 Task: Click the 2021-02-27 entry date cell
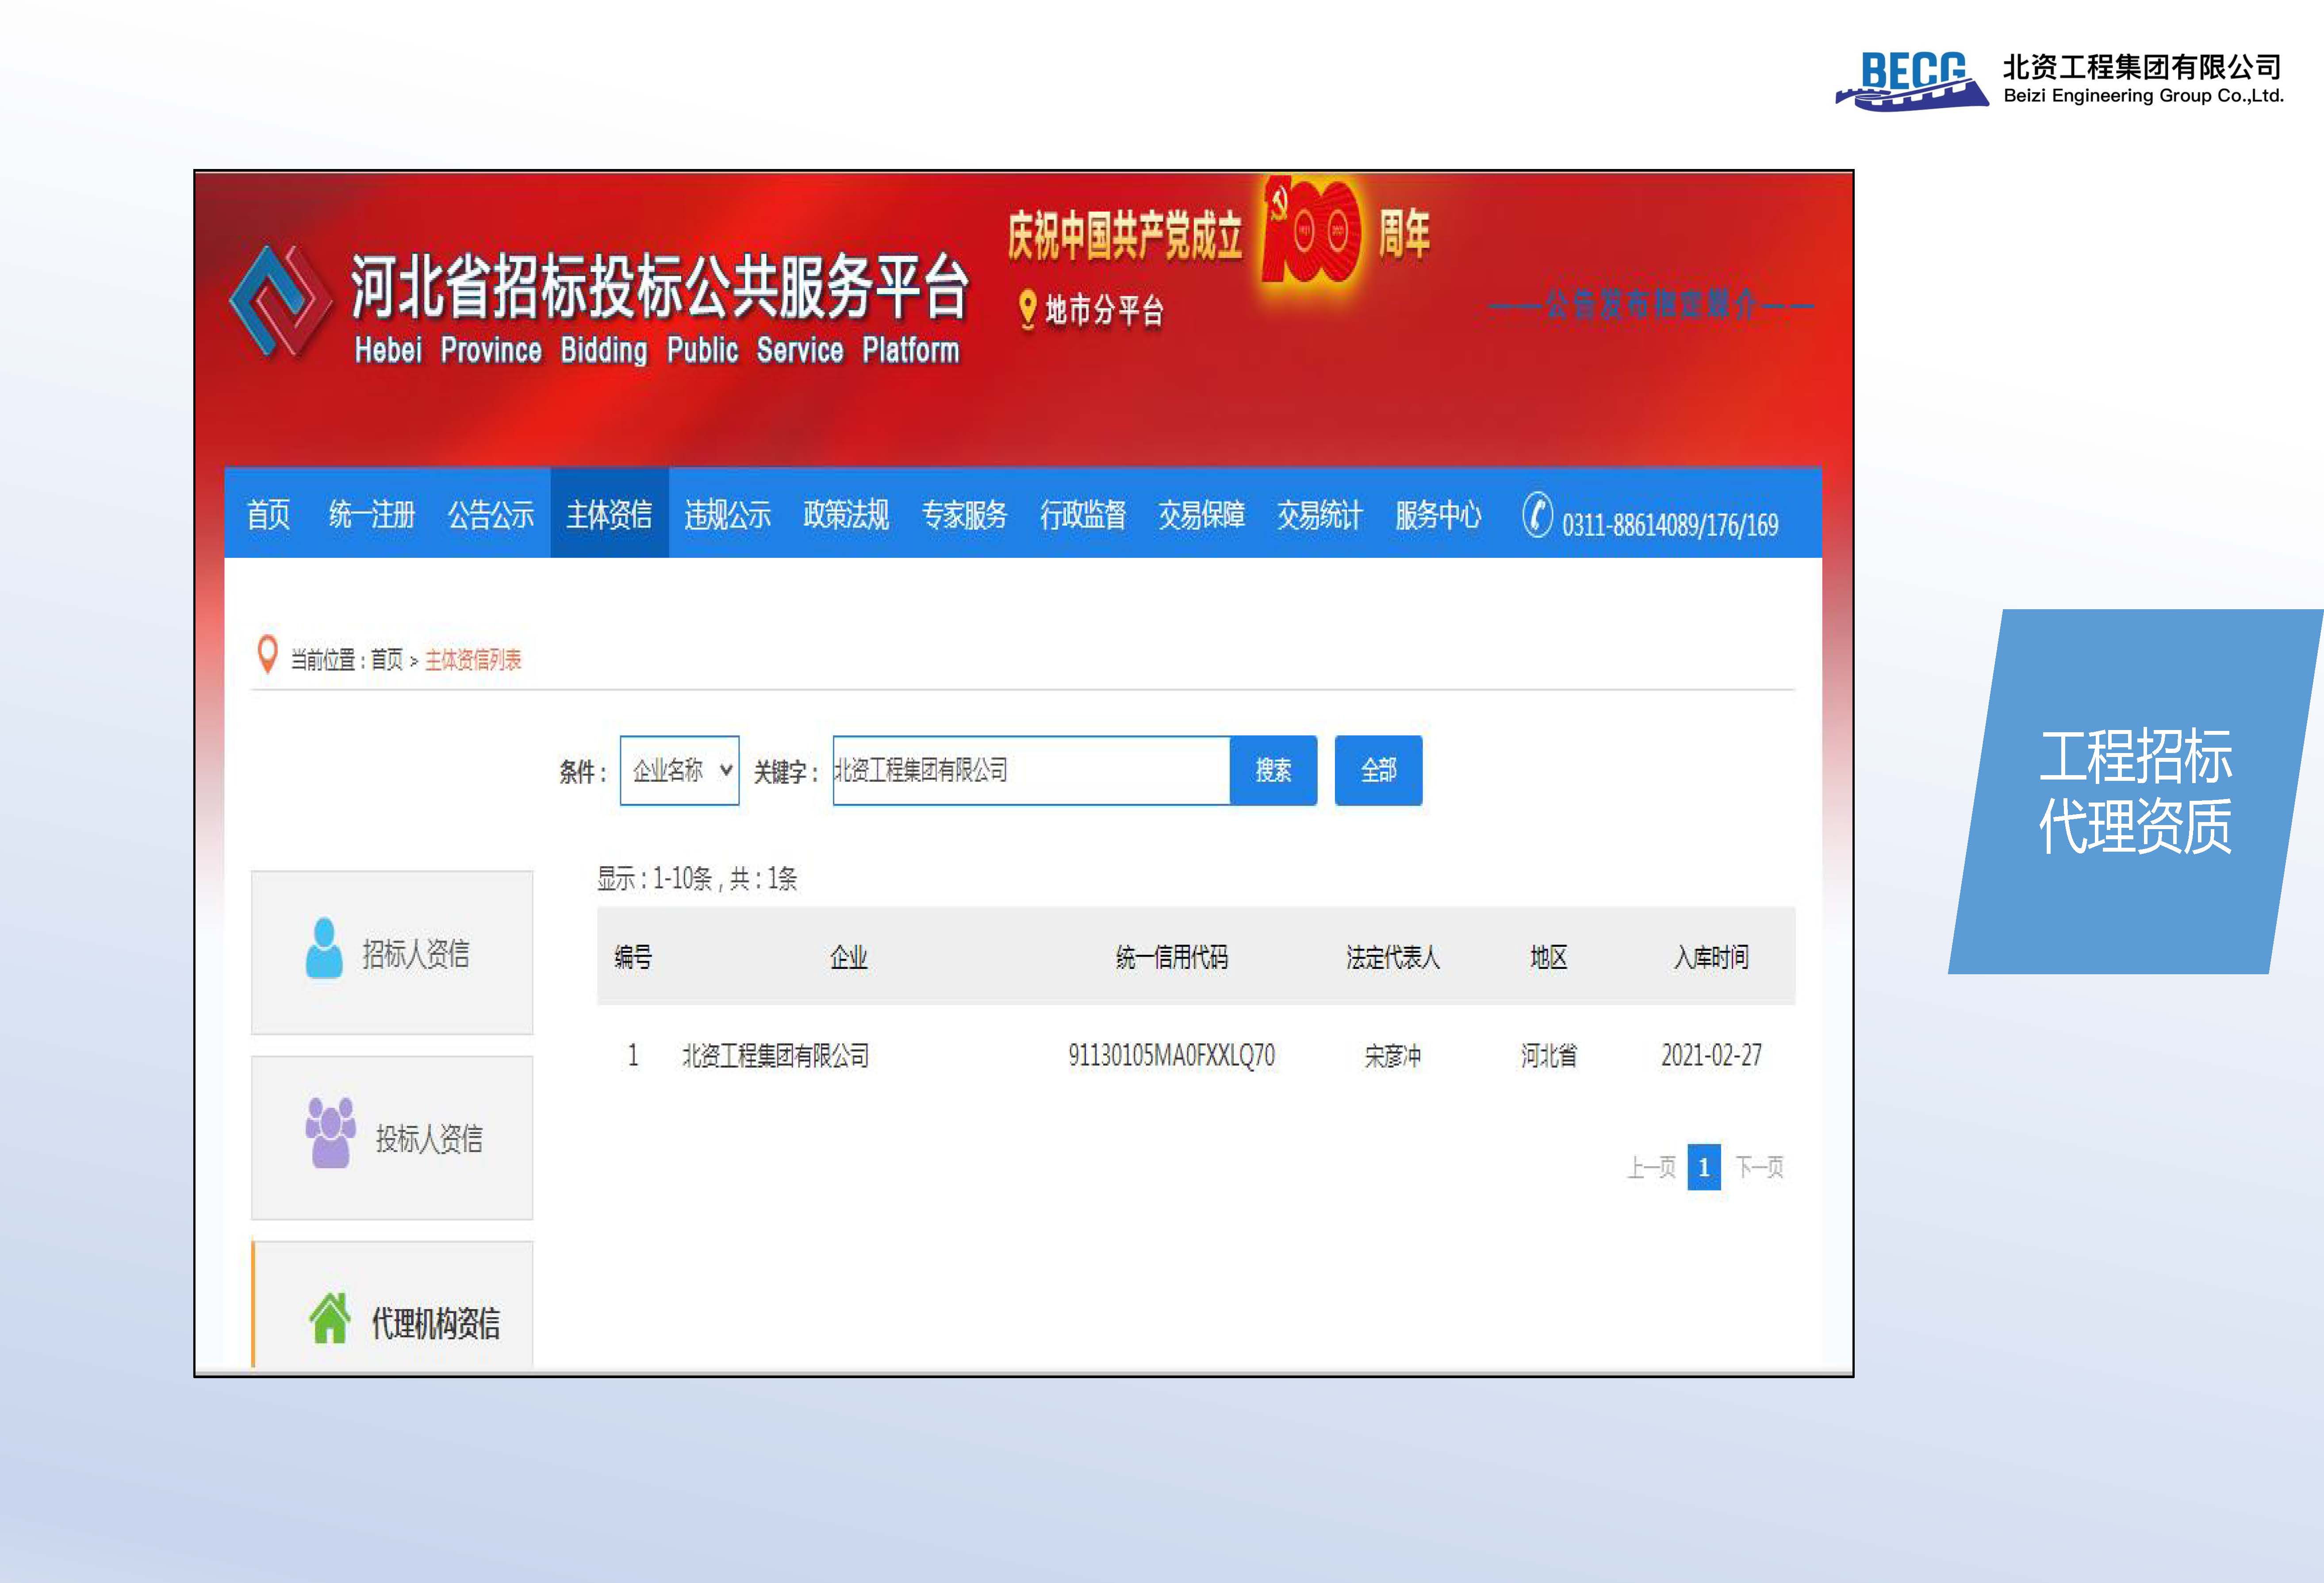click(x=1711, y=1056)
